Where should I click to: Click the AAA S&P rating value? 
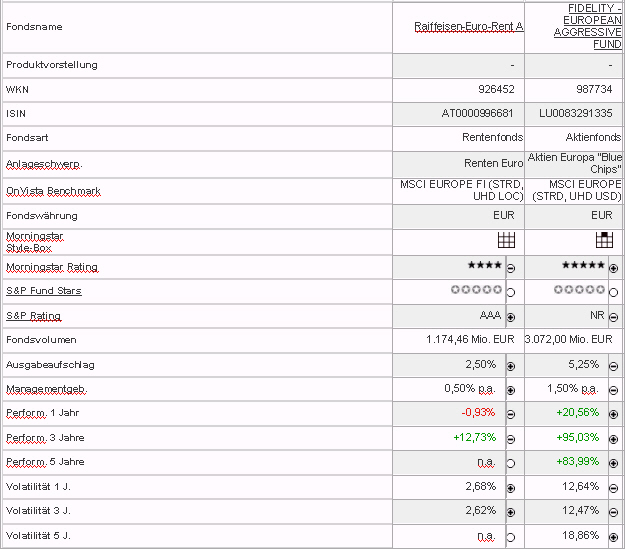[x=491, y=315]
